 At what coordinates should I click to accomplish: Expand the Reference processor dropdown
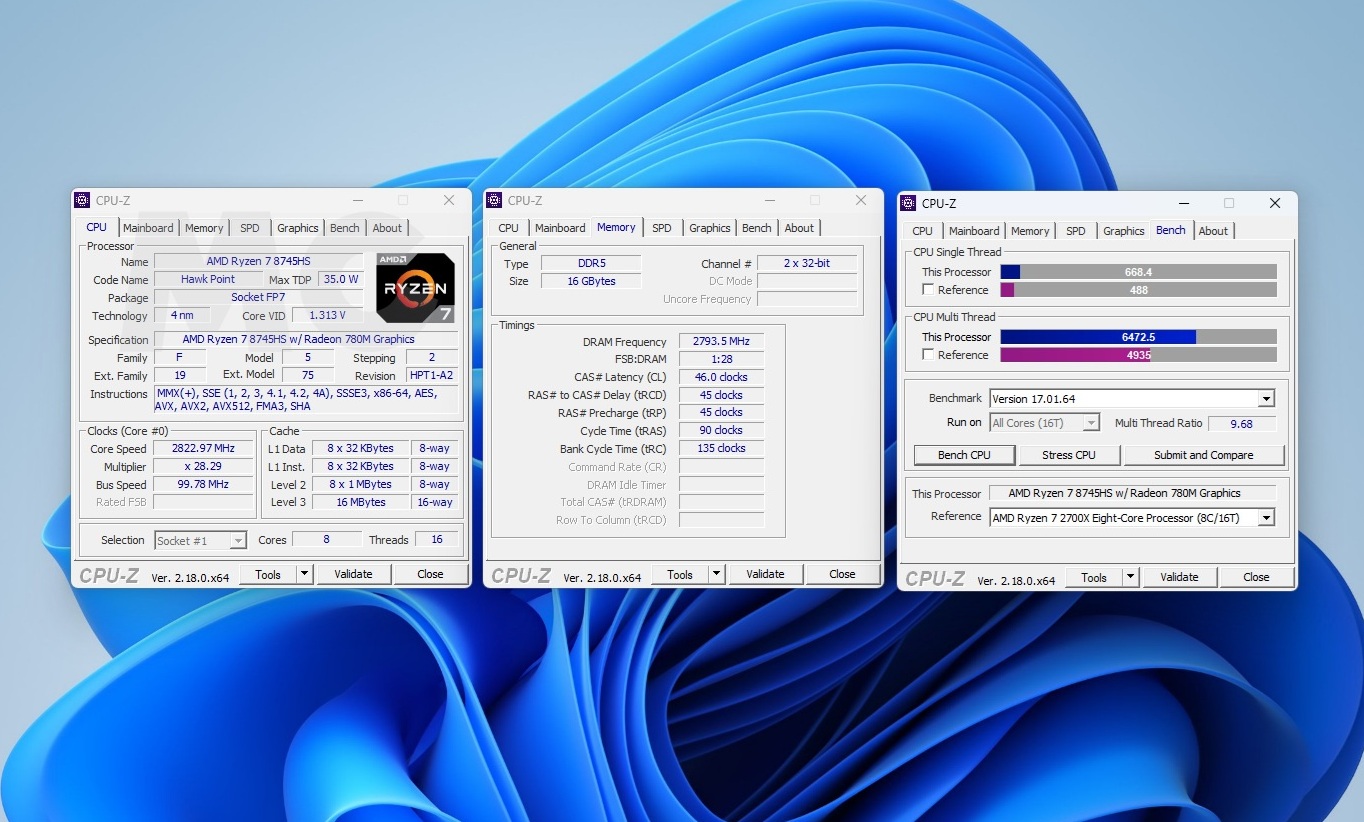tap(1266, 518)
